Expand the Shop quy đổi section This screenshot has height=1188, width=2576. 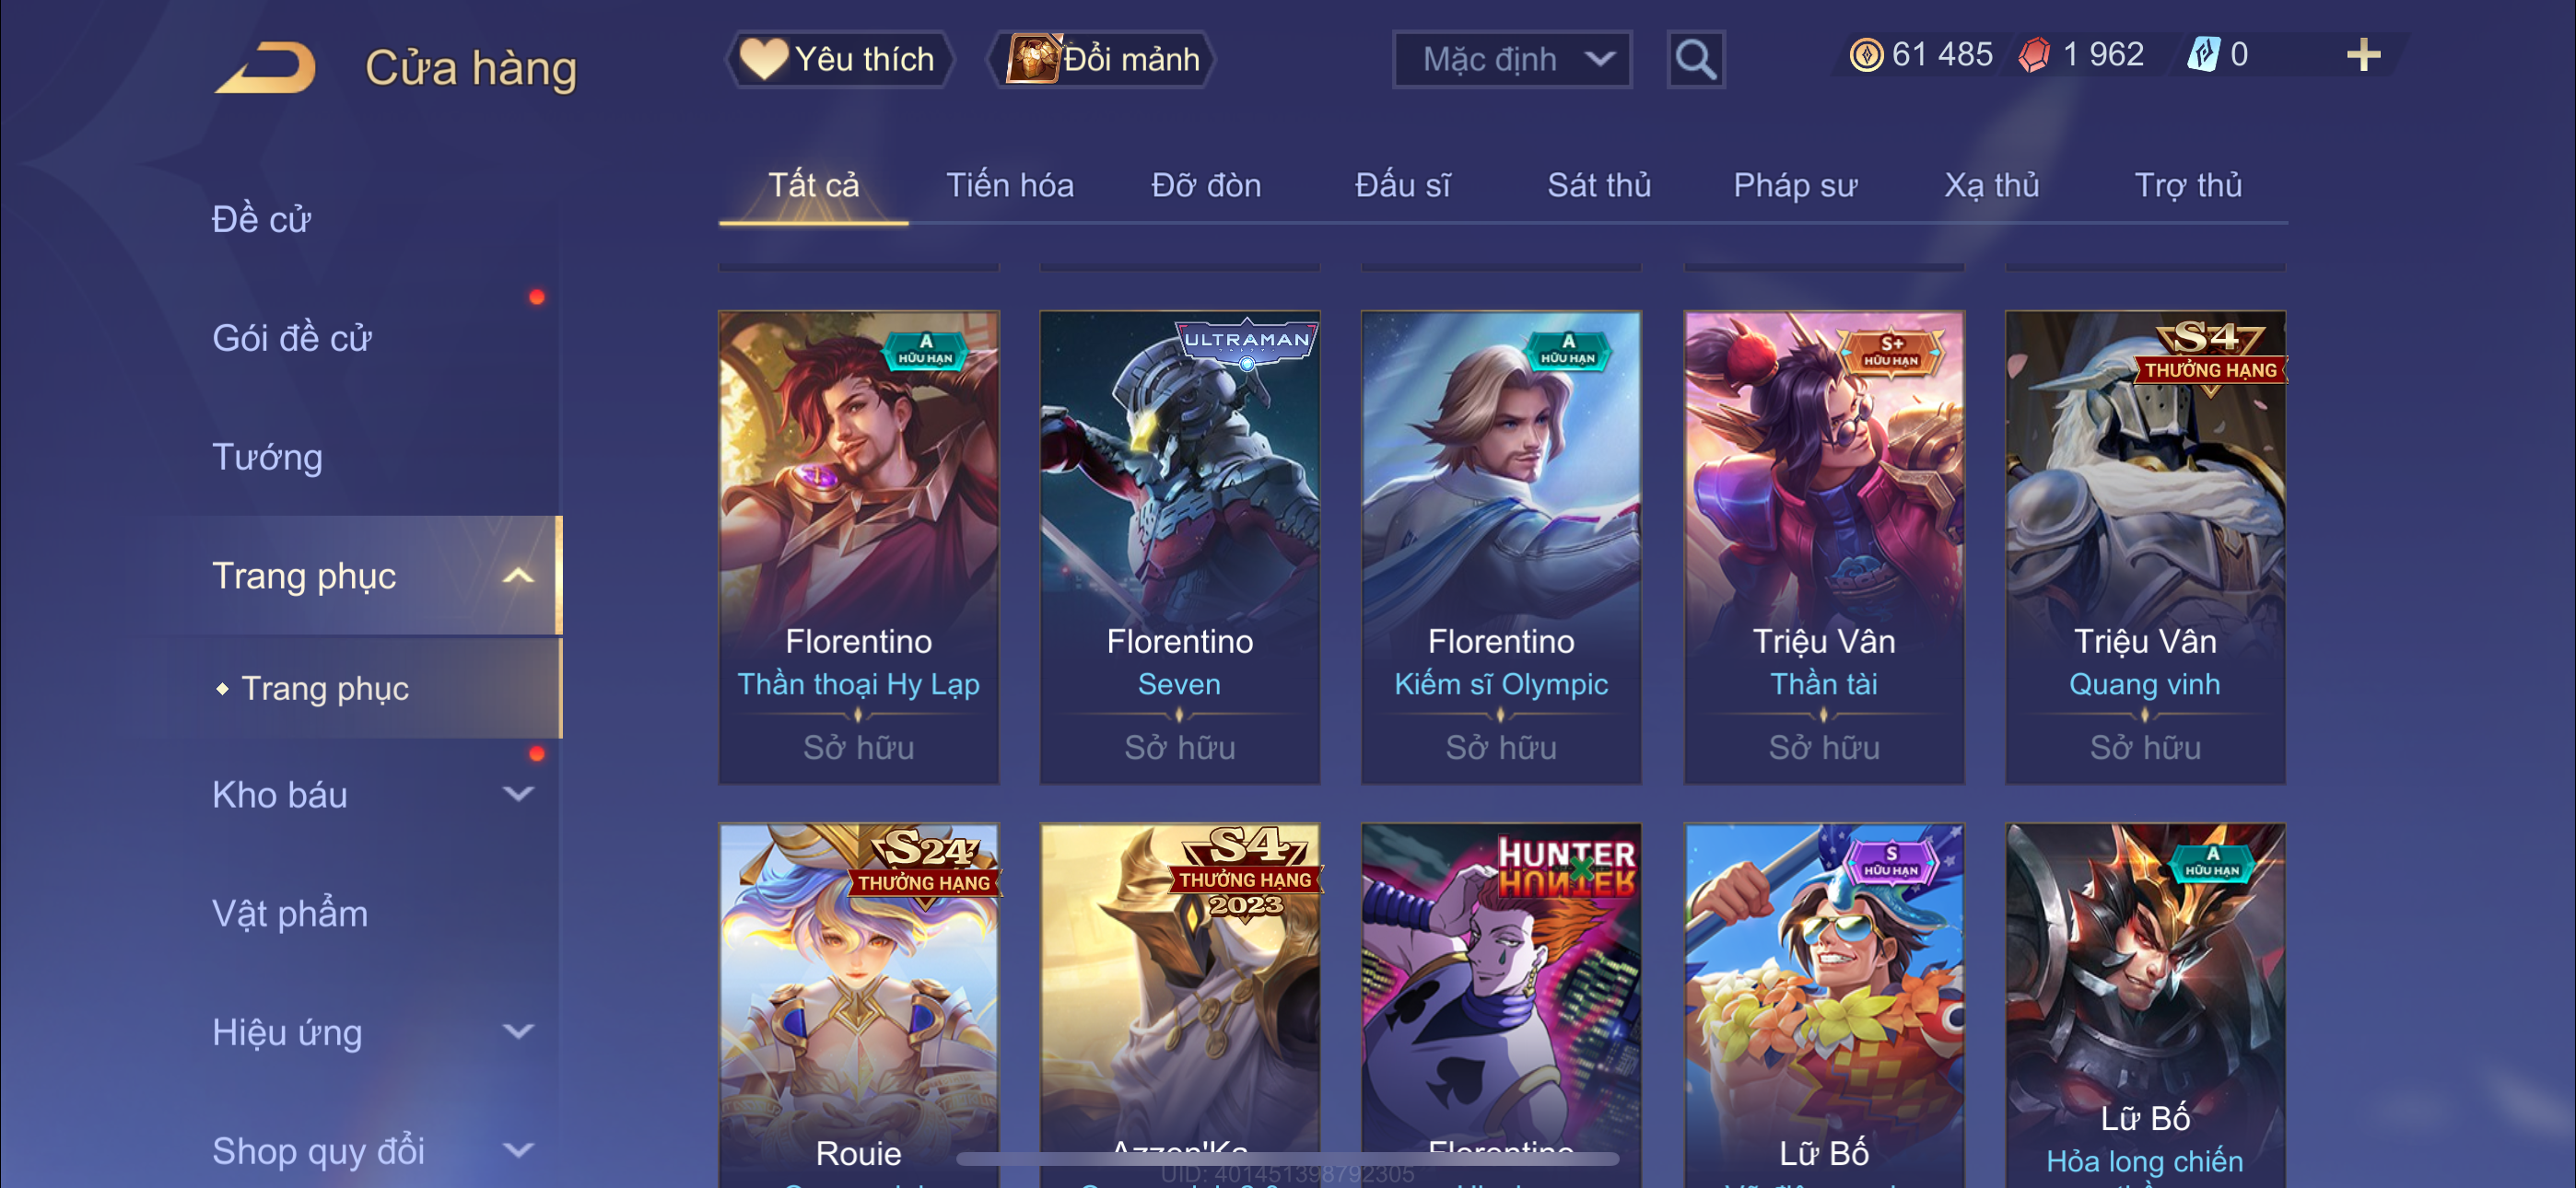point(517,1151)
